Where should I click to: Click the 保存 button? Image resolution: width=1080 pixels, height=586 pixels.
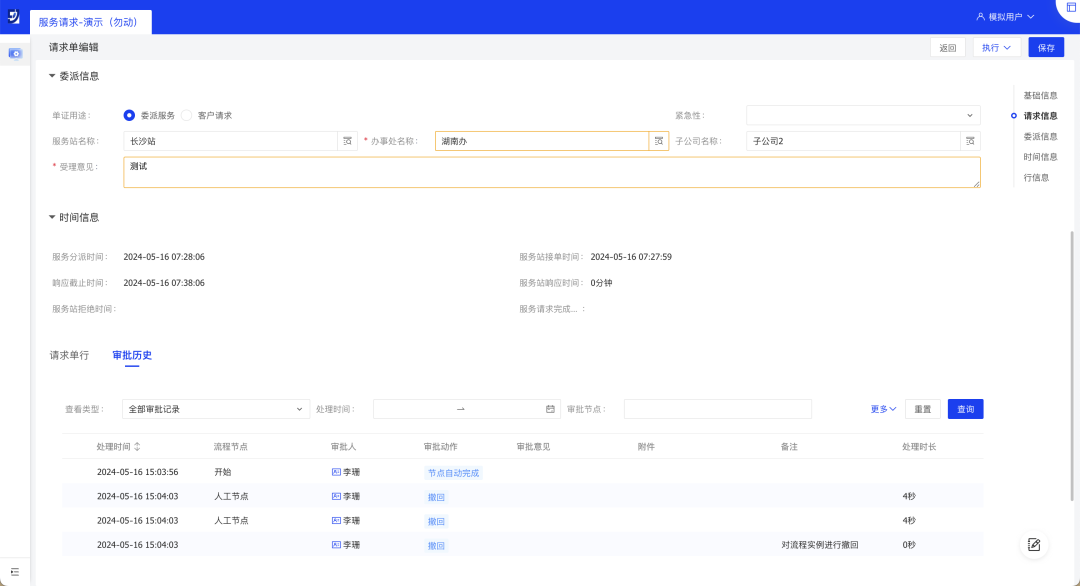coord(1046,47)
